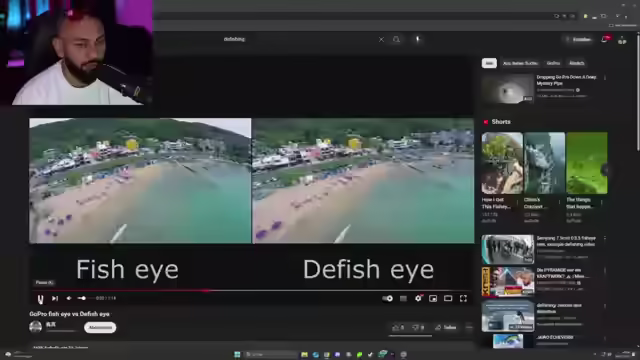Open the channel avatar below video
Image resolution: width=640 pixels, height=360 pixels.
(36, 327)
